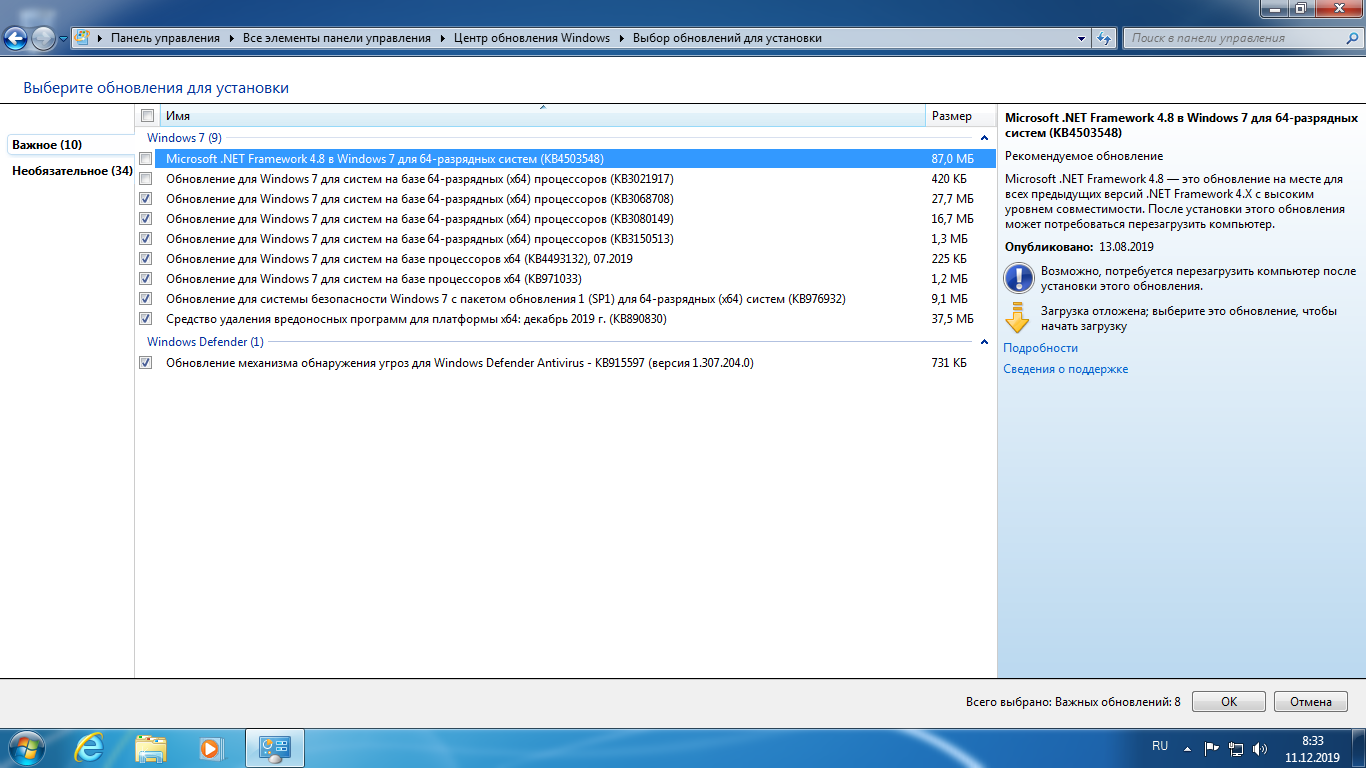The width and height of the screenshot is (1366, 768).
Task: Uncheck the KB3068708 update checkbox
Action: click(x=146, y=199)
